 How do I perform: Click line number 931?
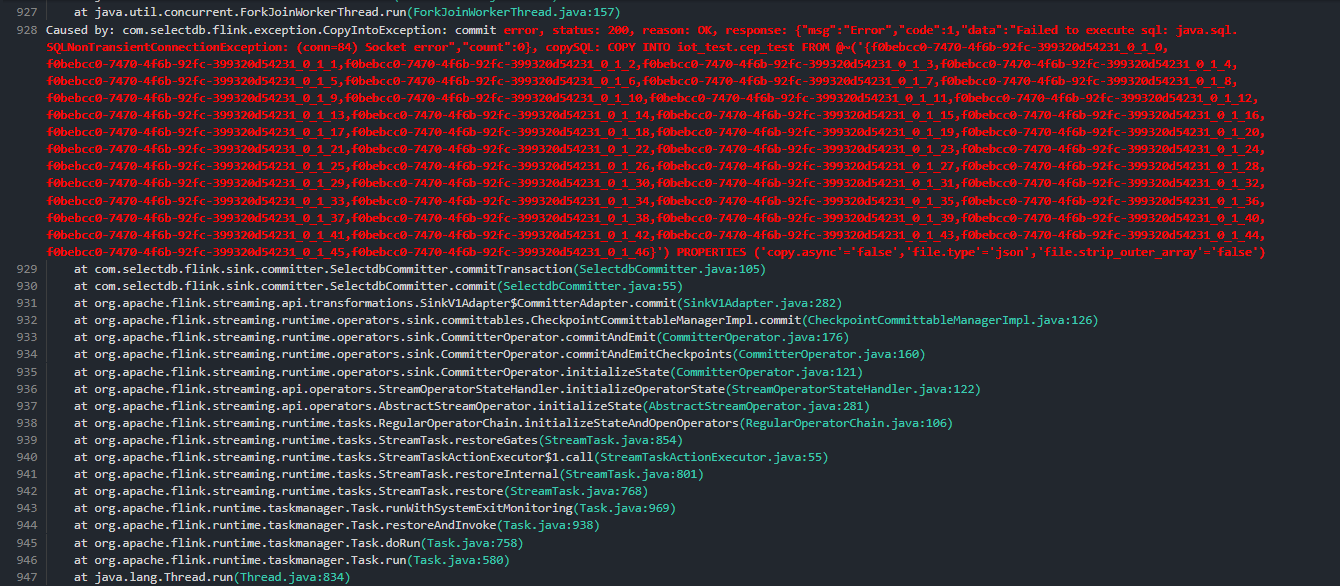pyautogui.click(x=26, y=303)
